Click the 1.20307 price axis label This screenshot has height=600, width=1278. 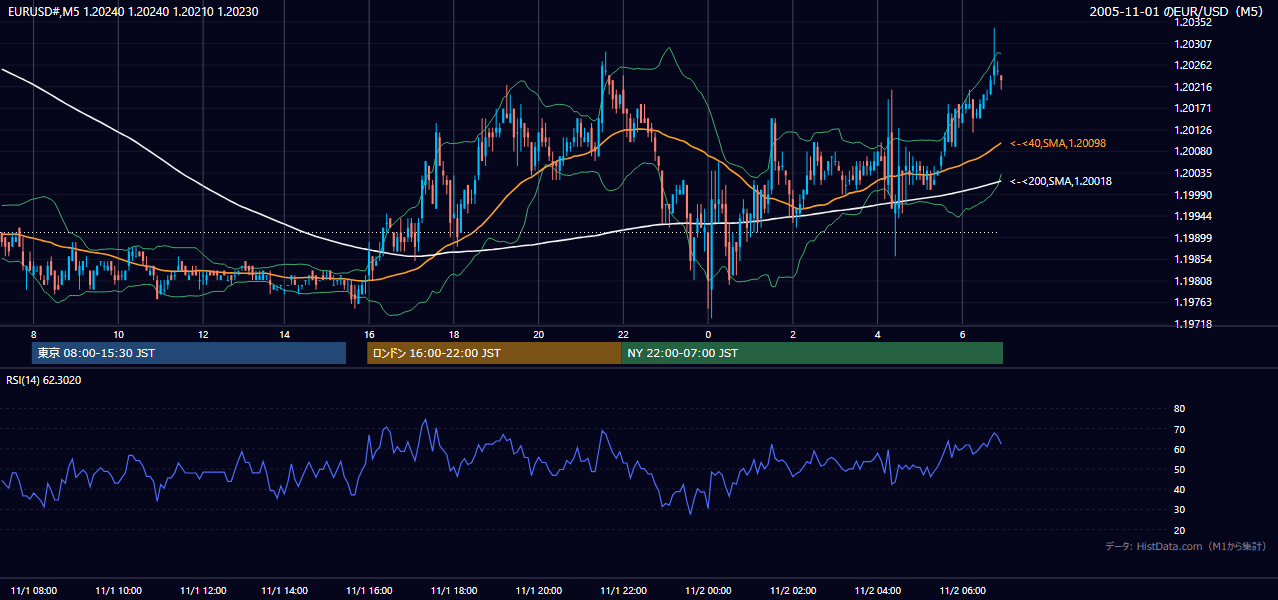1193,44
